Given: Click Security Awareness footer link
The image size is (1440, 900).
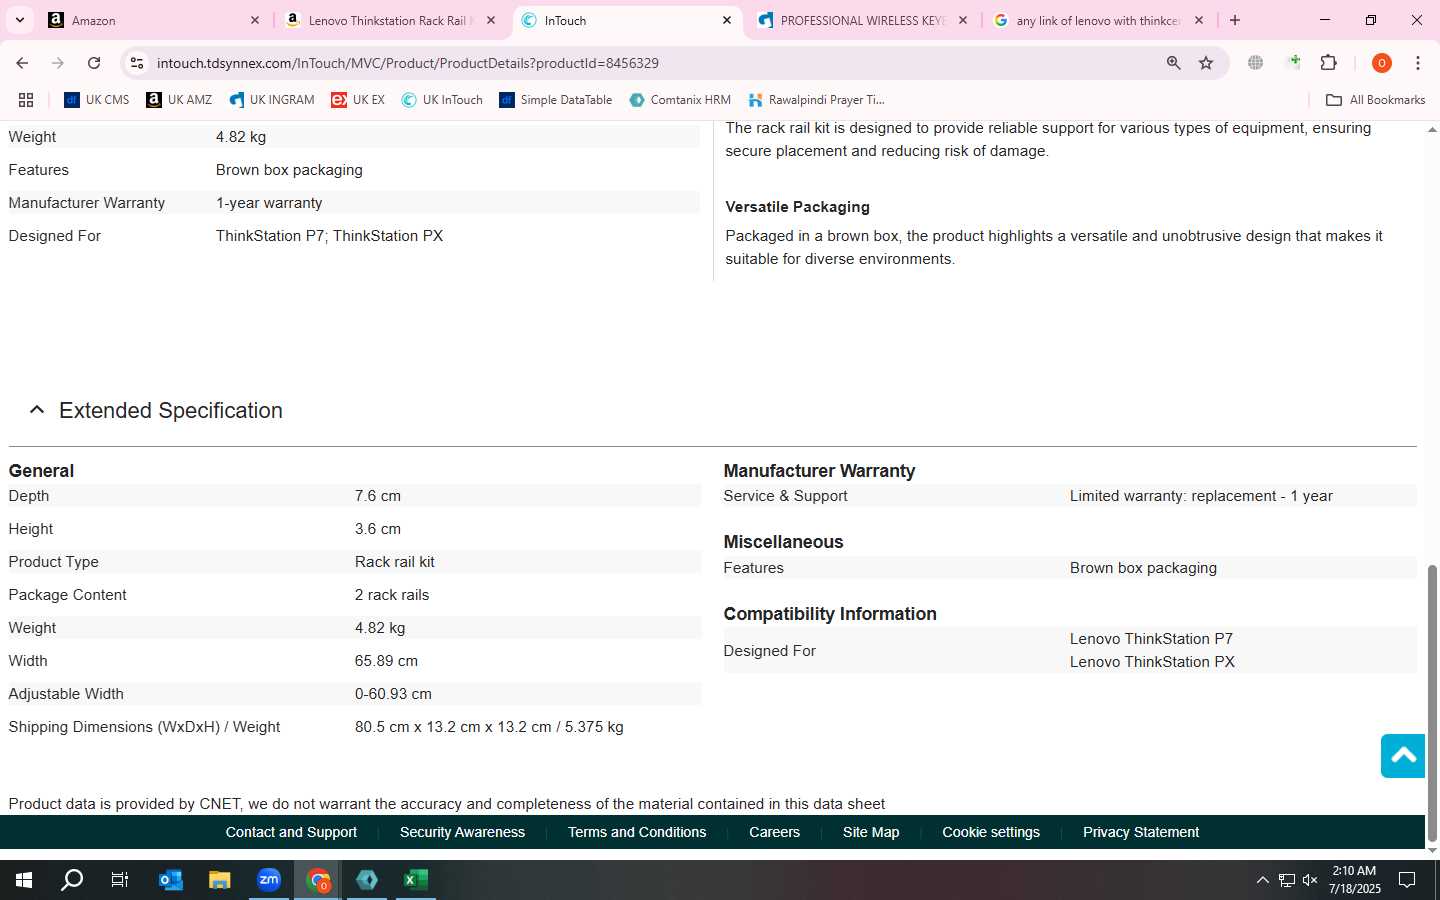Looking at the screenshot, I should point(462,832).
